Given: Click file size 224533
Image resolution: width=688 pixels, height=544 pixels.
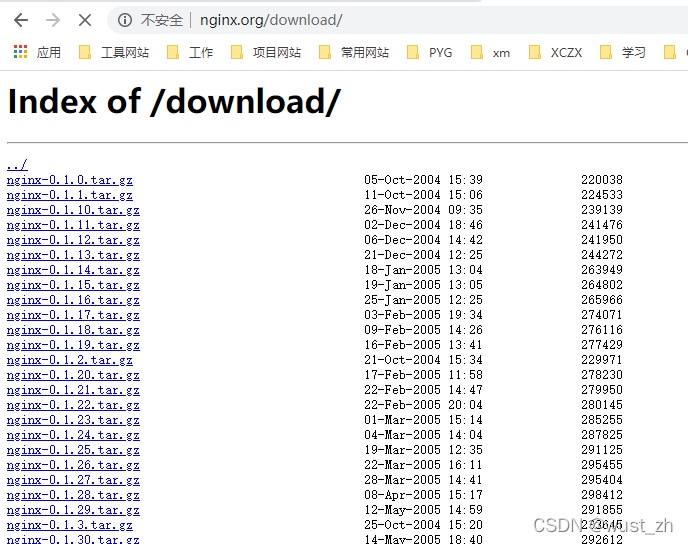Looking at the screenshot, I should click(602, 194).
